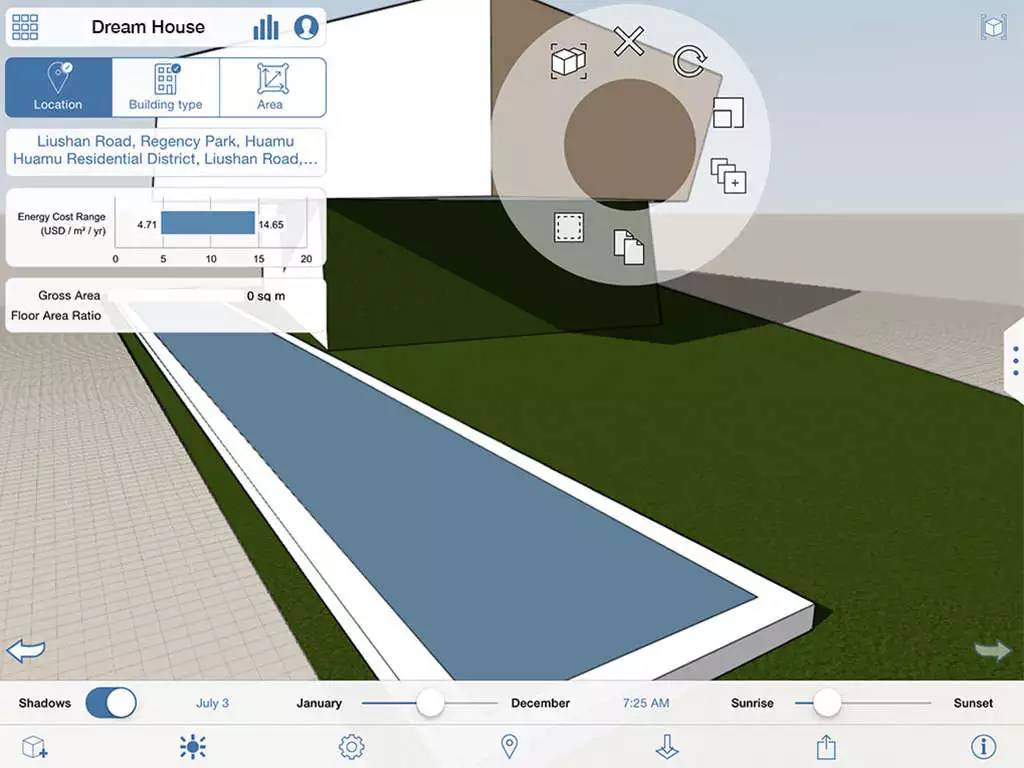Click the duplicate-plus icon in radial menu

coord(728,176)
